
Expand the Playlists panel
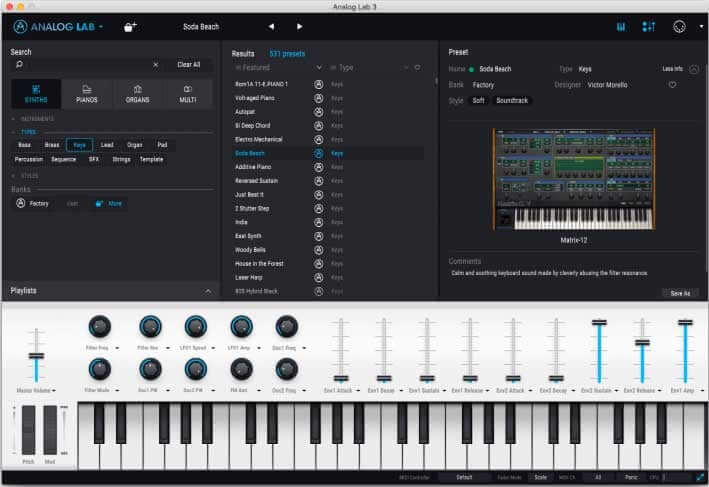pyautogui.click(x=208, y=290)
